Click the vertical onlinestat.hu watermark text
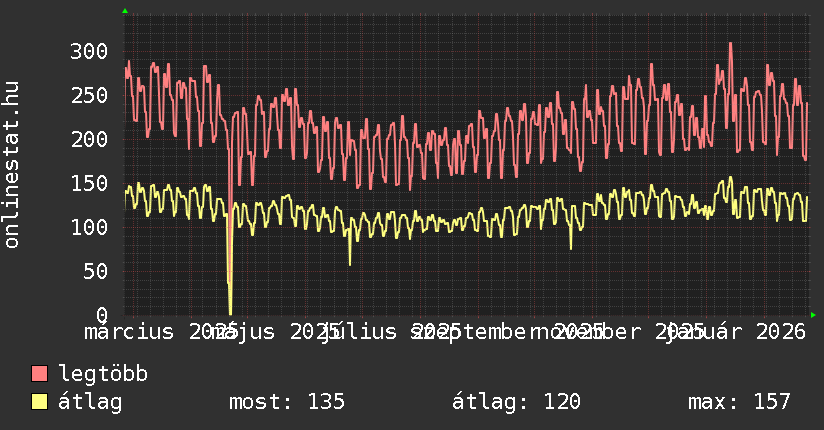Image resolution: width=824 pixels, height=430 pixels. [x=12, y=165]
